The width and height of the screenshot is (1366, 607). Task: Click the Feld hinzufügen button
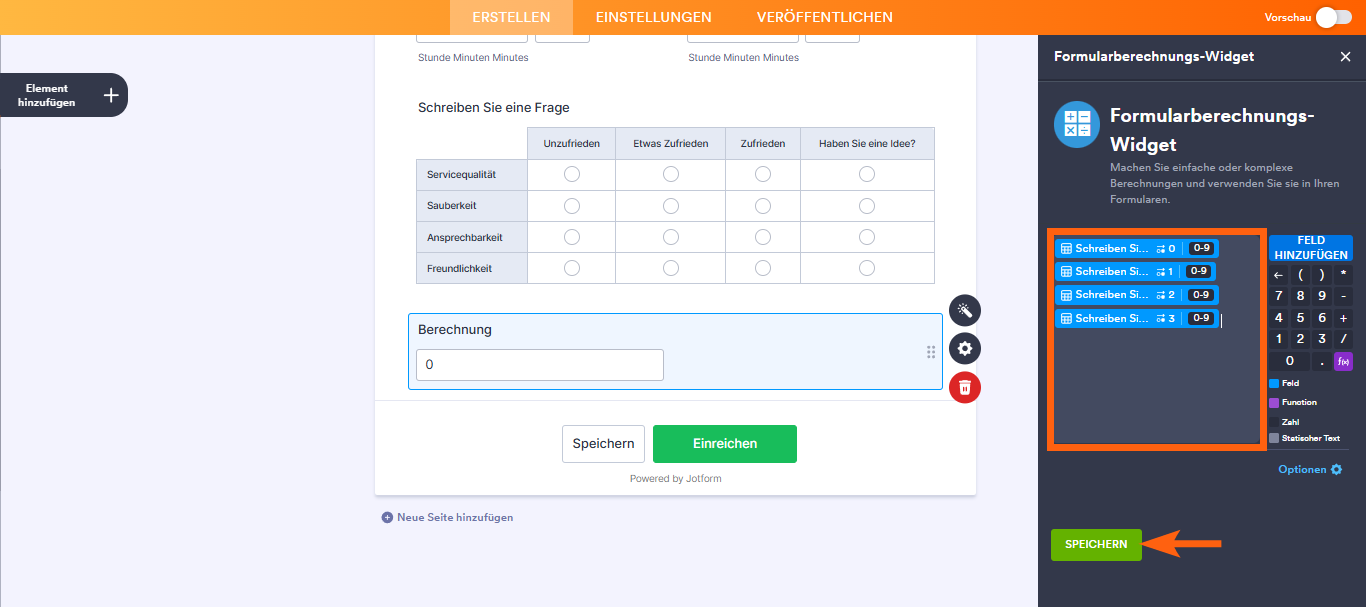pos(1311,248)
